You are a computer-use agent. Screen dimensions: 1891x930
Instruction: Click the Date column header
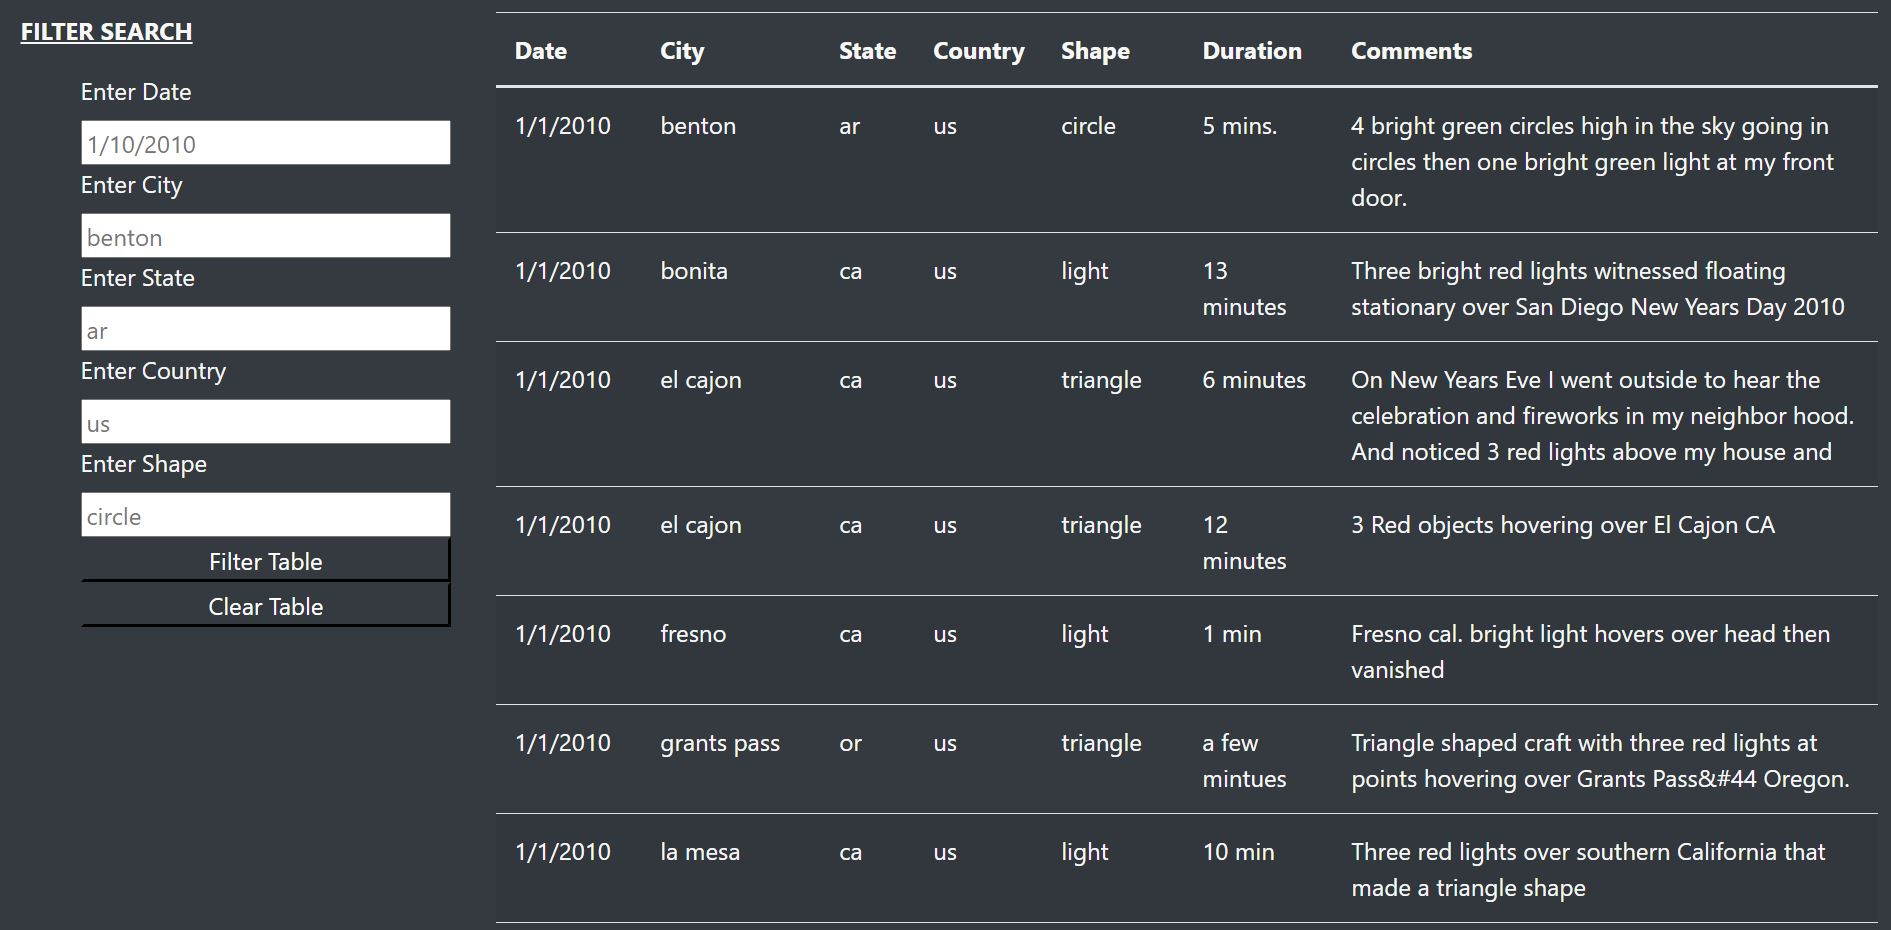[541, 51]
